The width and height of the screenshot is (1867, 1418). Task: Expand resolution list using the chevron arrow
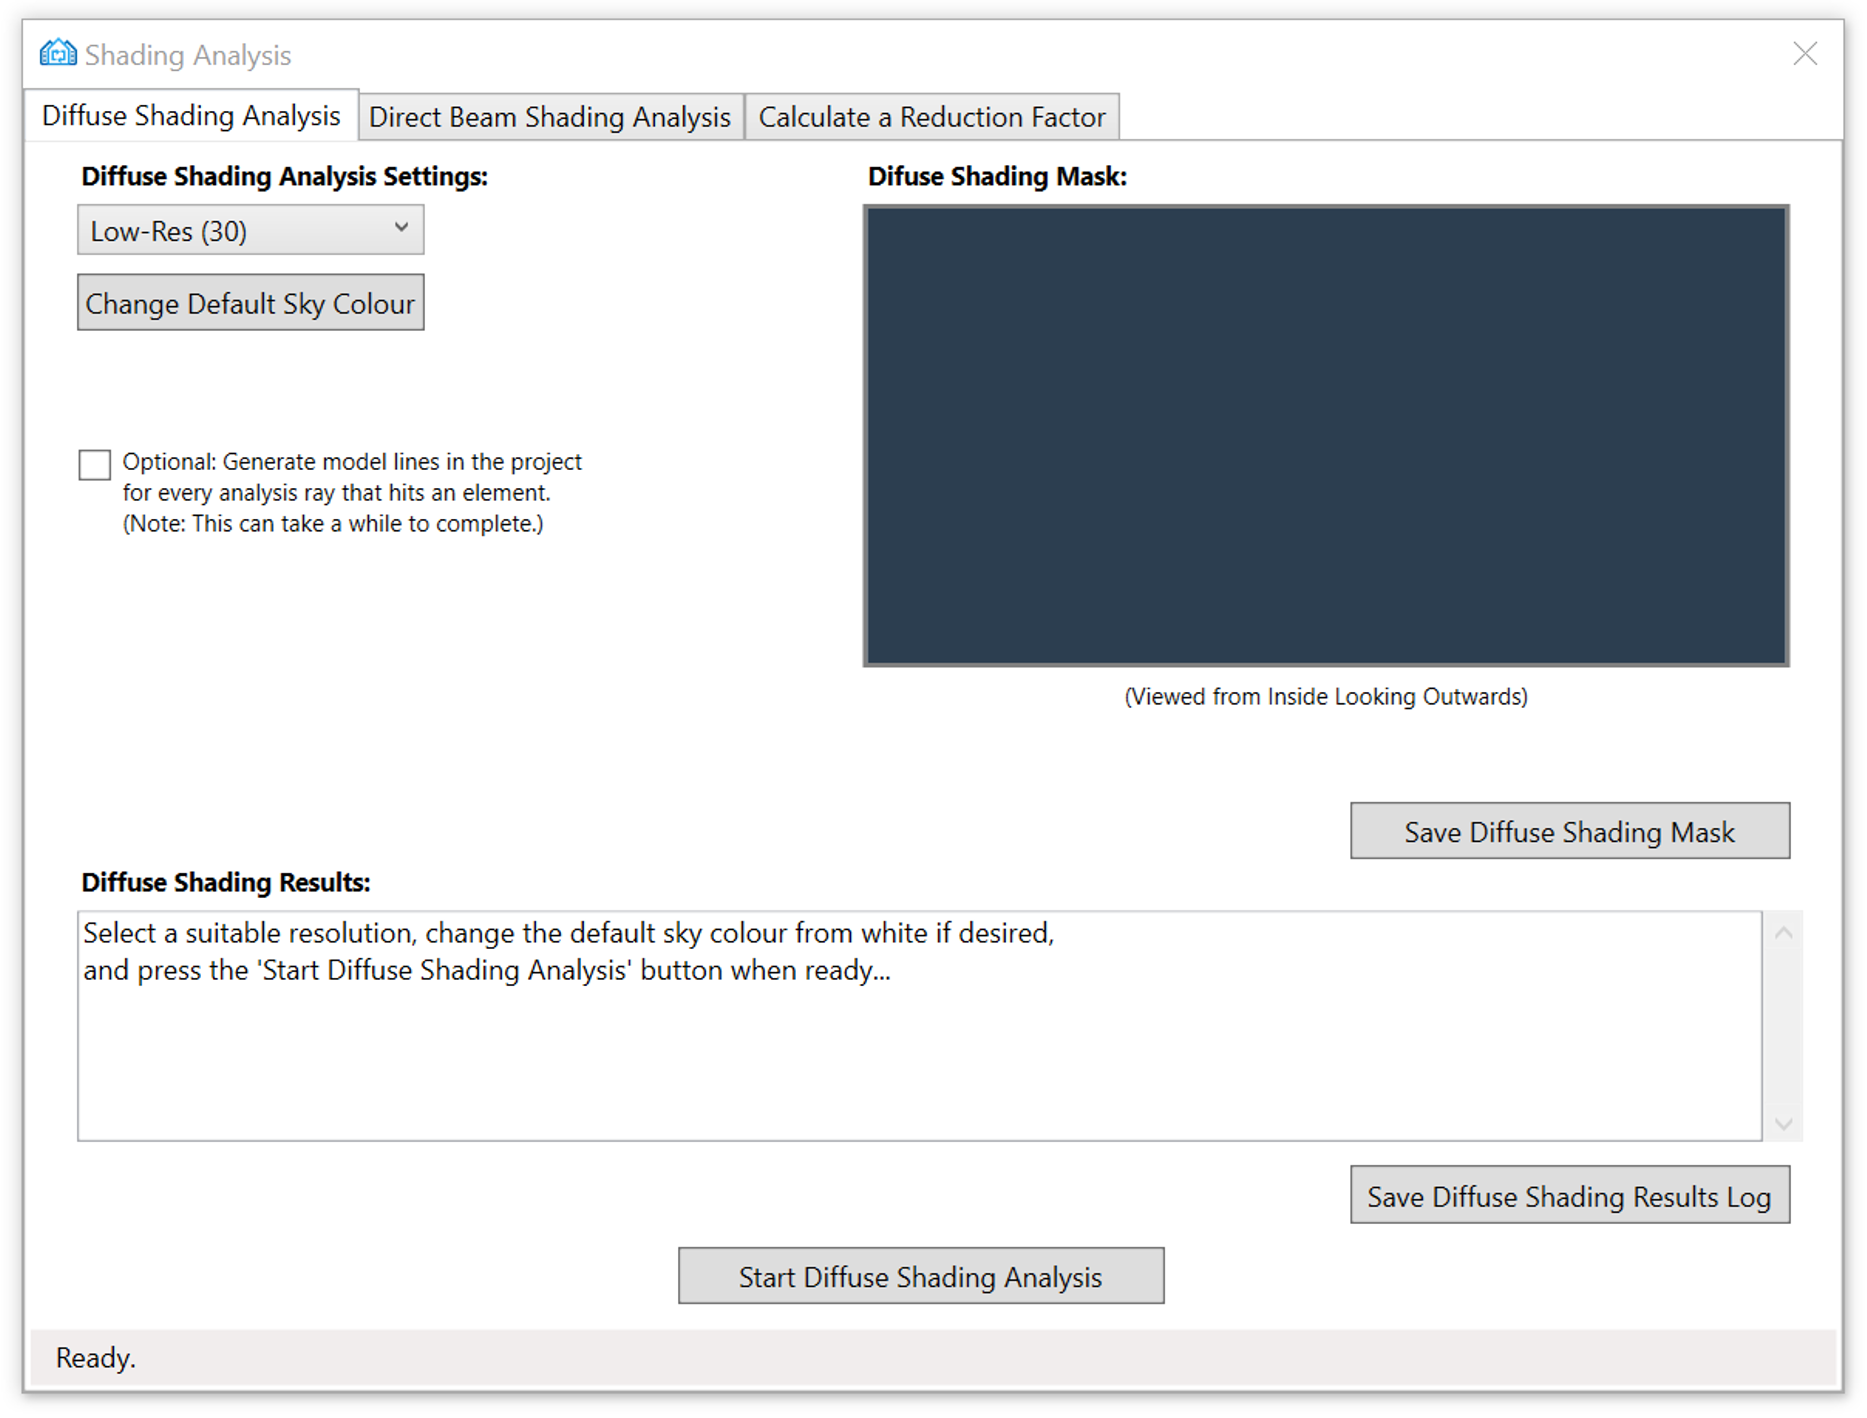click(401, 228)
